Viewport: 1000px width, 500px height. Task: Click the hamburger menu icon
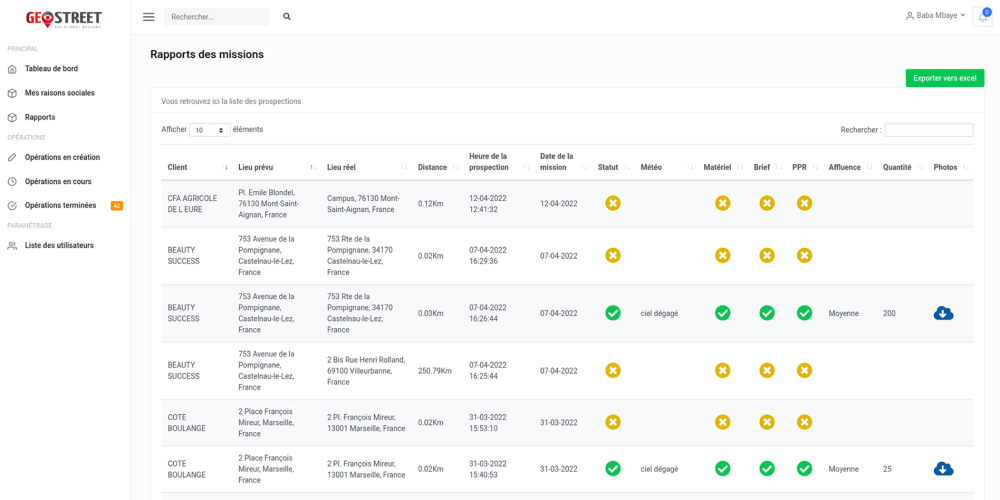pyautogui.click(x=148, y=17)
